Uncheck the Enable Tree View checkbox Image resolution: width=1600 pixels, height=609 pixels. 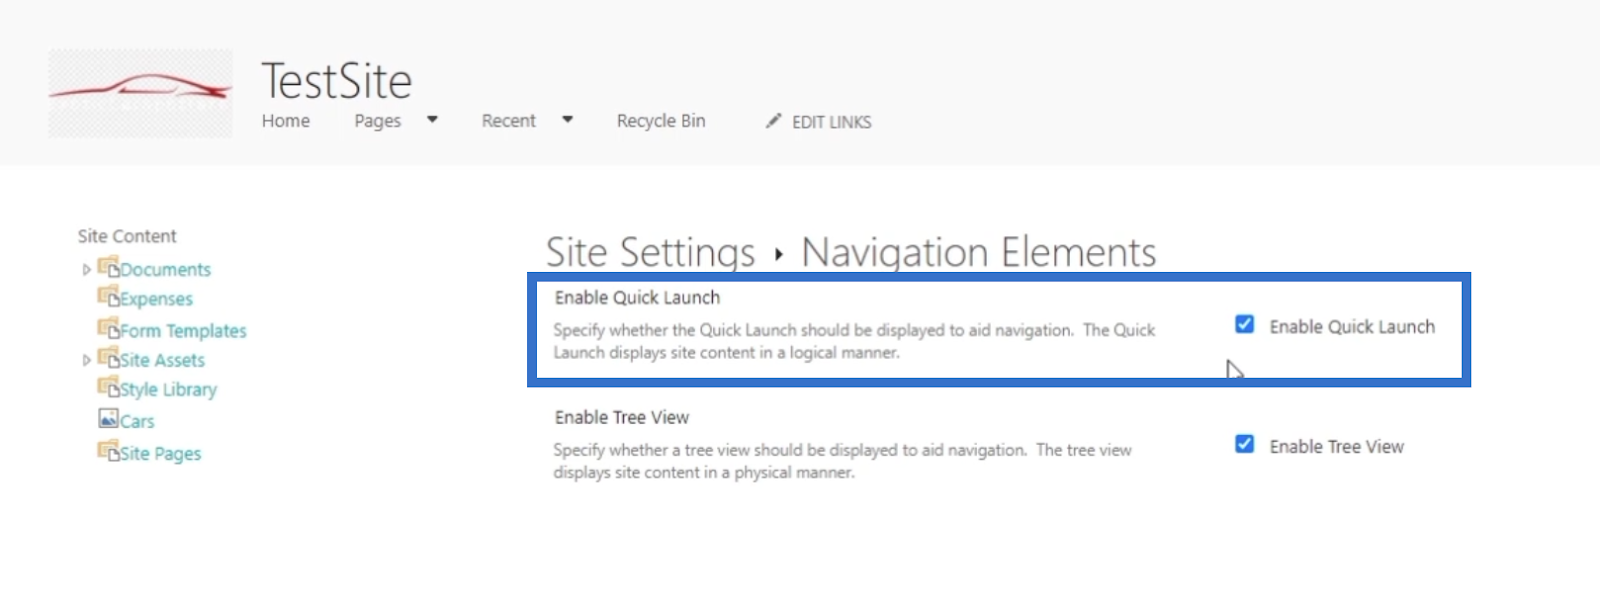tap(1244, 444)
